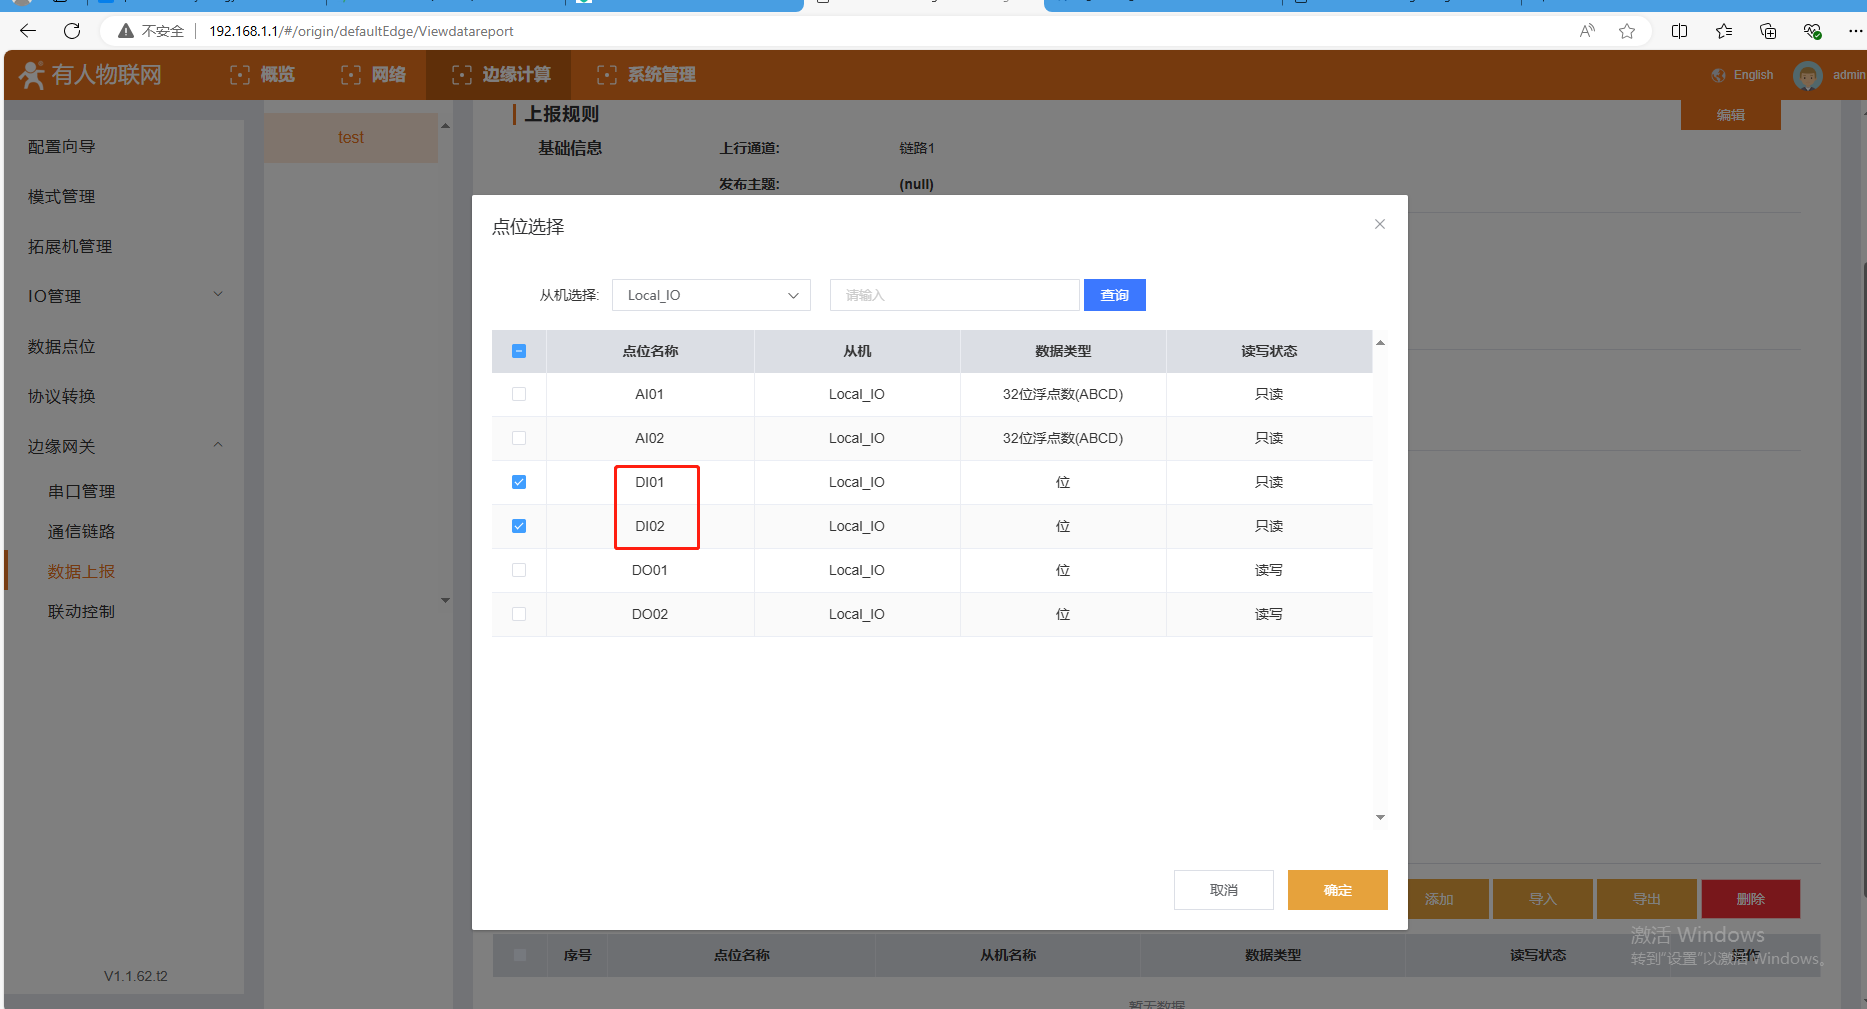Click the admin user avatar icon
This screenshot has height=1009, width=1867.
(1807, 75)
